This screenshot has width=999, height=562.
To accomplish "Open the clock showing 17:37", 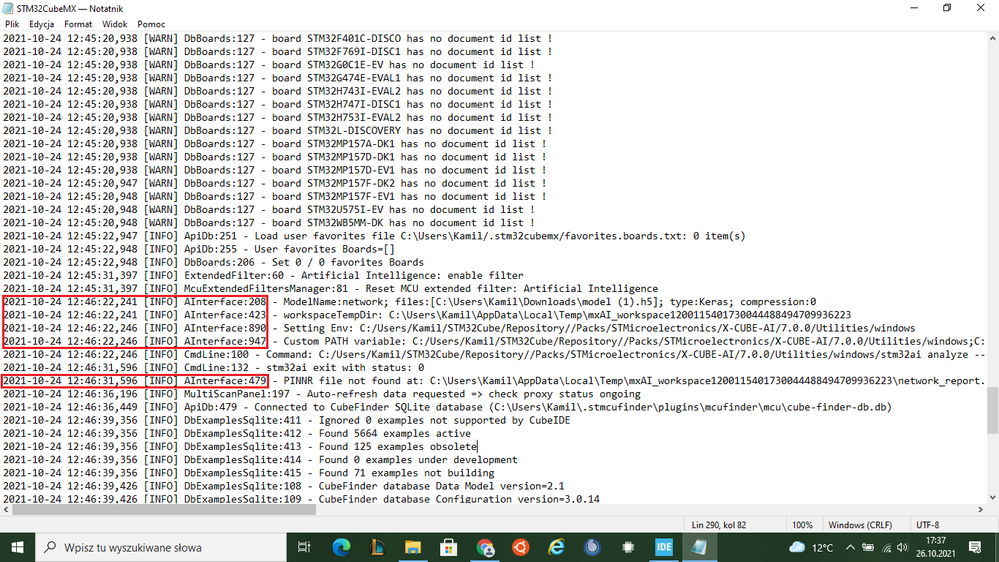I will pos(936,547).
